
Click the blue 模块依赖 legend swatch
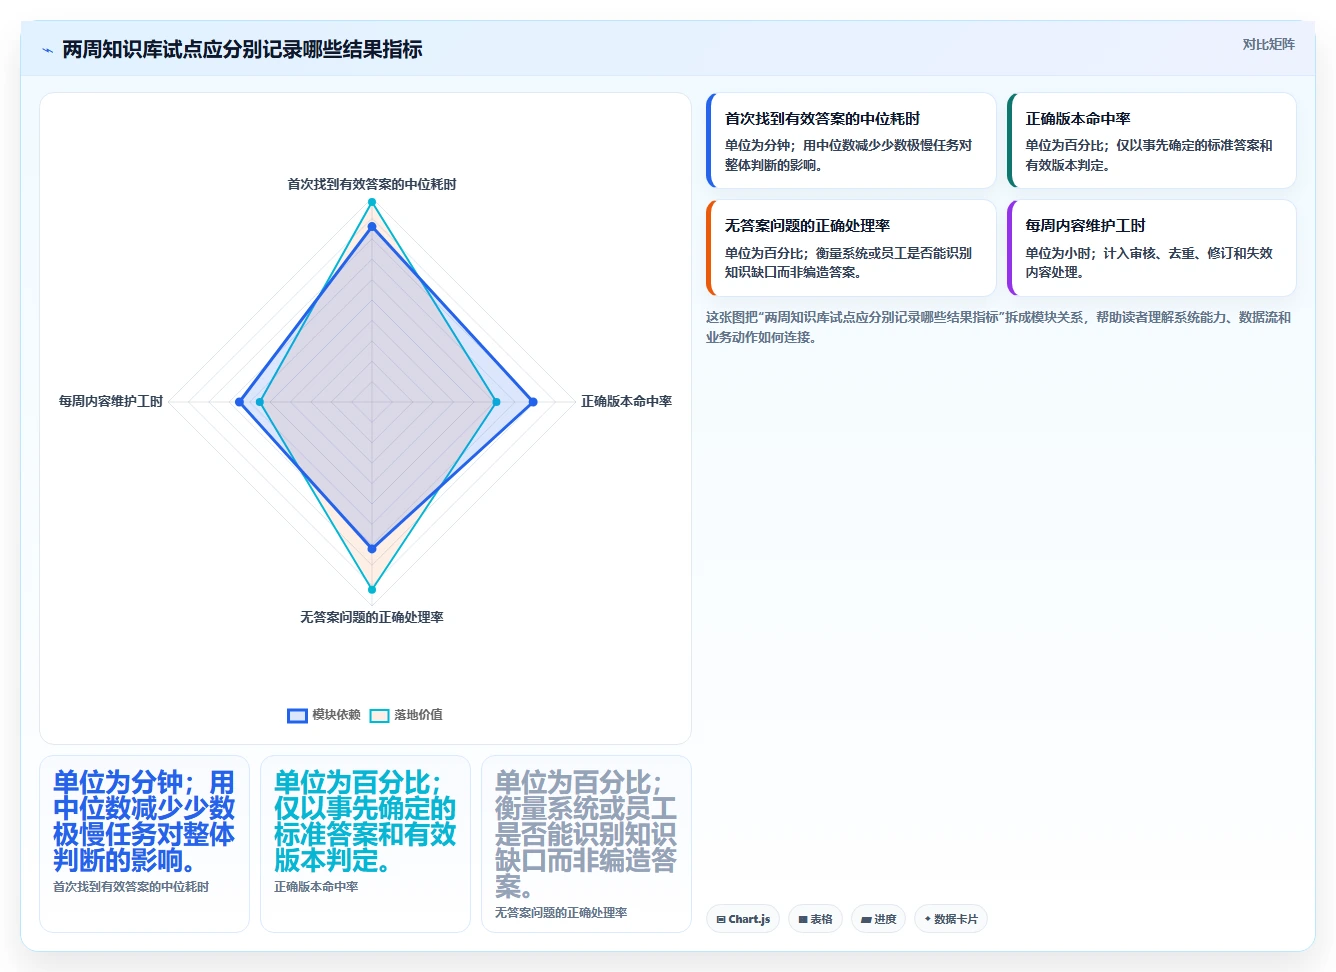[297, 715]
